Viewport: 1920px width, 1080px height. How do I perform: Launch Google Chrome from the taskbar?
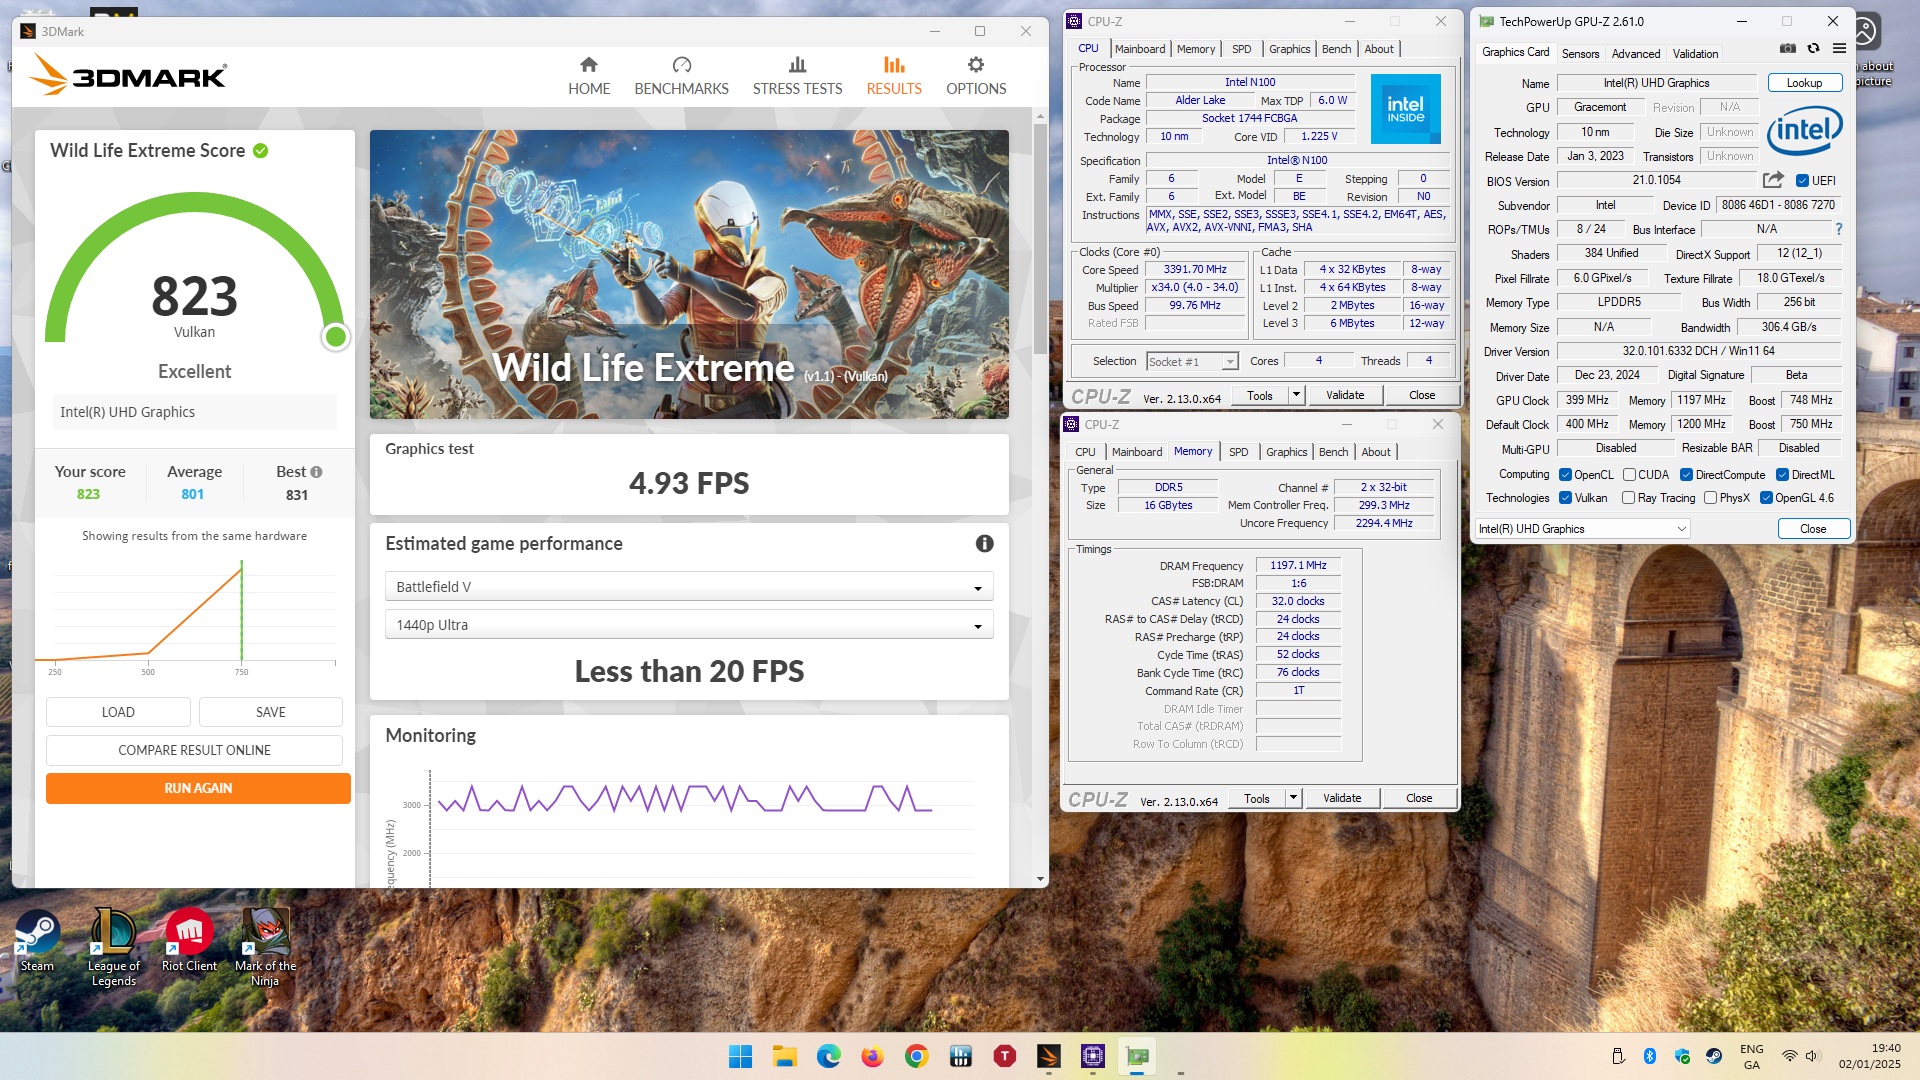click(x=916, y=1056)
